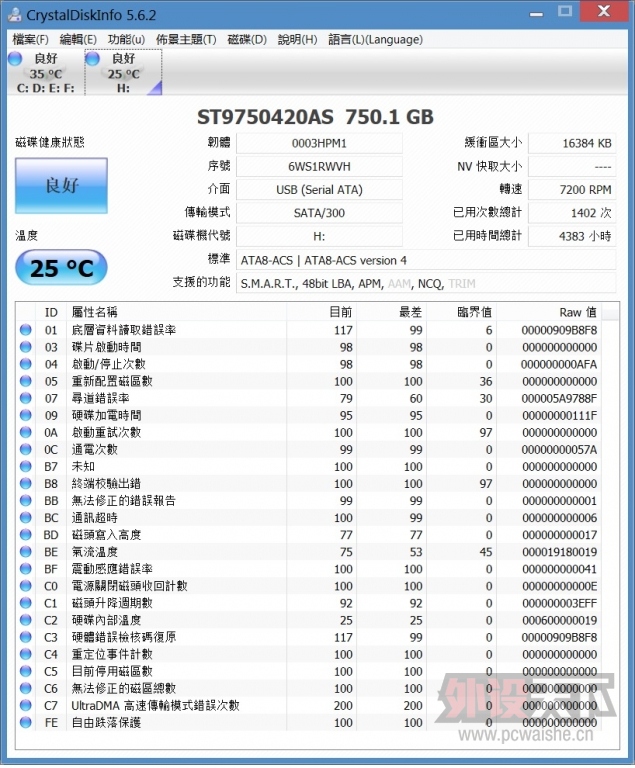Click the 1402 次 power on count field
This screenshot has width=635, height=768.
(572, 213)
